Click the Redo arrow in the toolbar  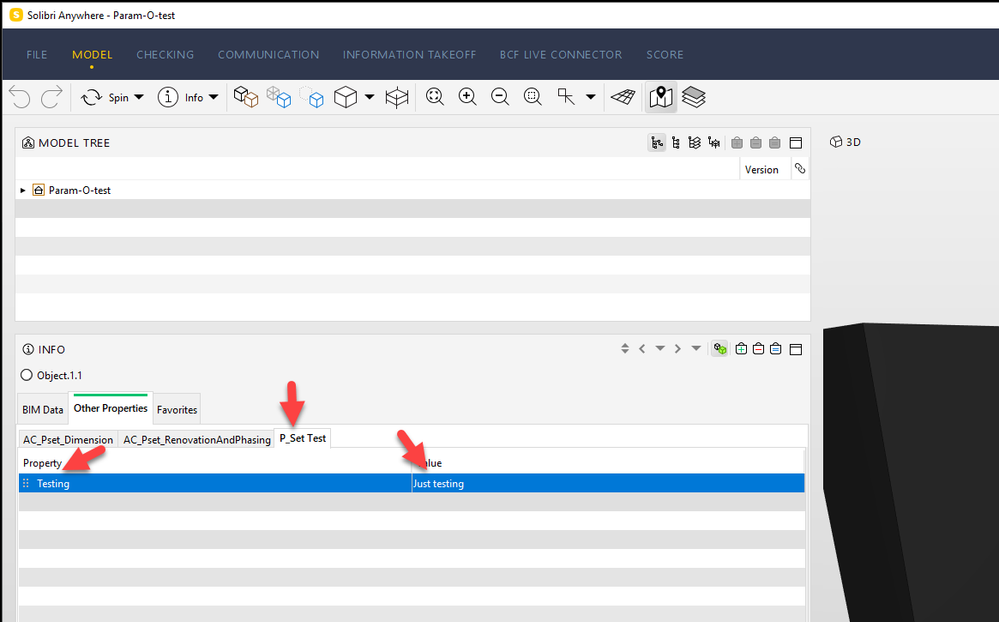tap(52, 97)
